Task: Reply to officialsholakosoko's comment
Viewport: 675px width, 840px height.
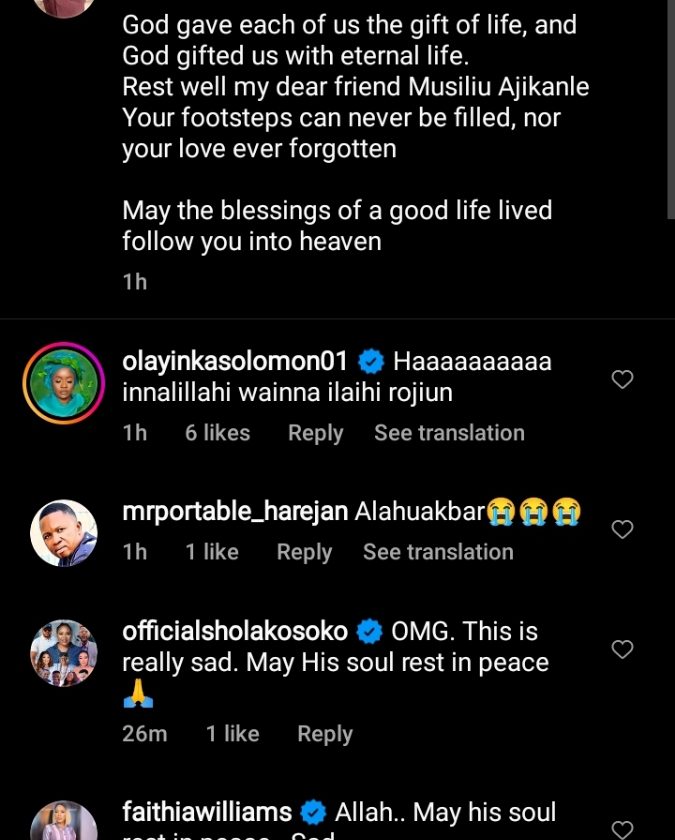Action: click(x=325, y=734)
